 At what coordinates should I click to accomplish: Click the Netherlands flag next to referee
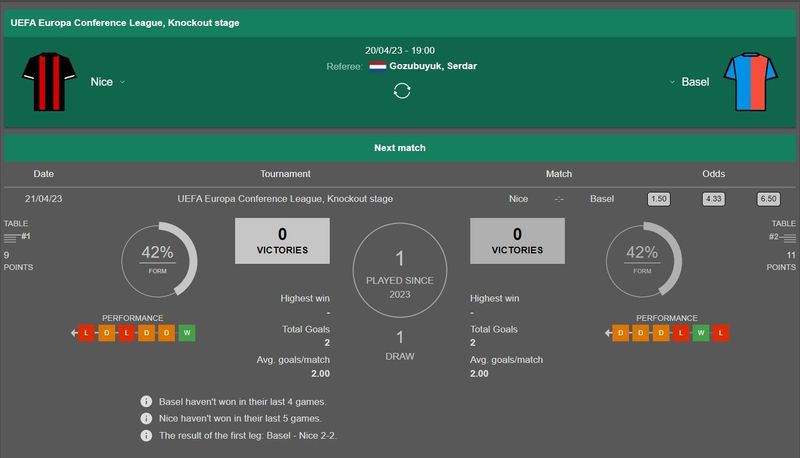pos(378,66)
